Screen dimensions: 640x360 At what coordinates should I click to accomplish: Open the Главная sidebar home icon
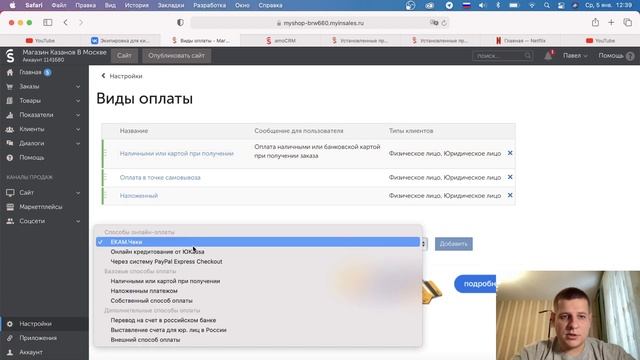coord(10,72)
